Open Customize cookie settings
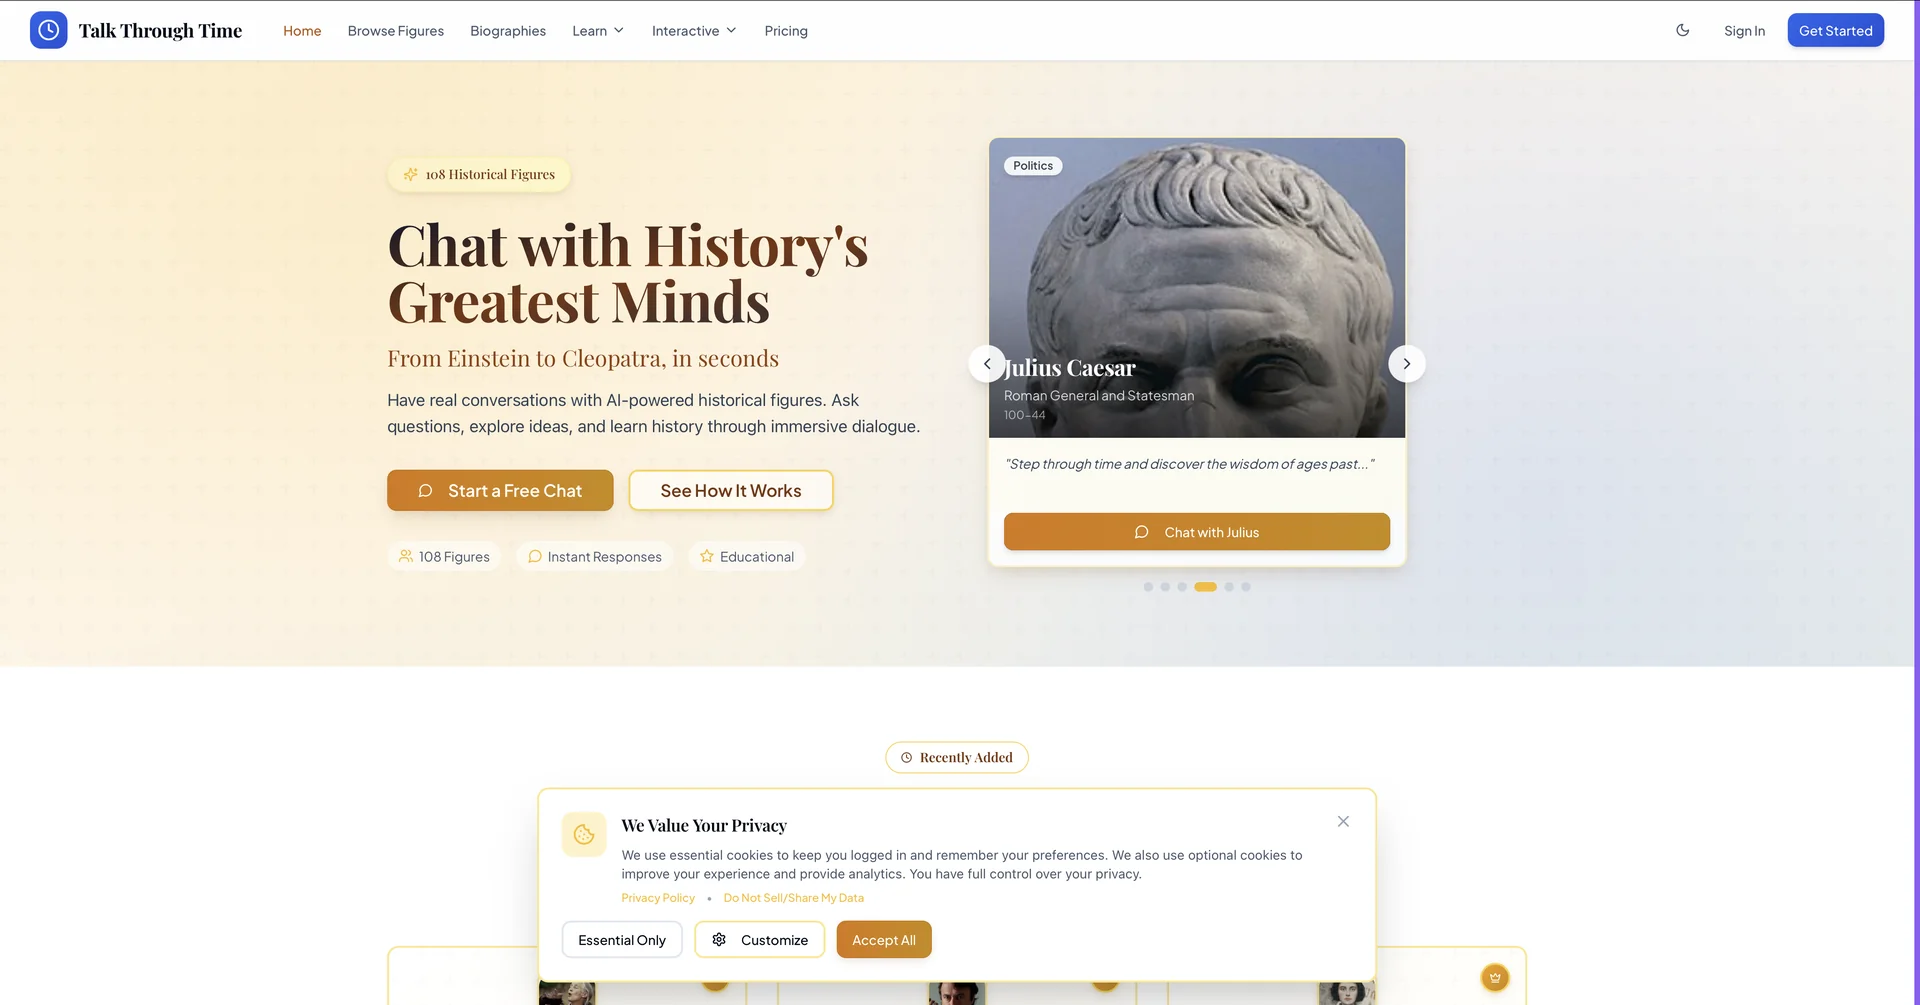The image size is (1920, 1005). pos(760,939)
